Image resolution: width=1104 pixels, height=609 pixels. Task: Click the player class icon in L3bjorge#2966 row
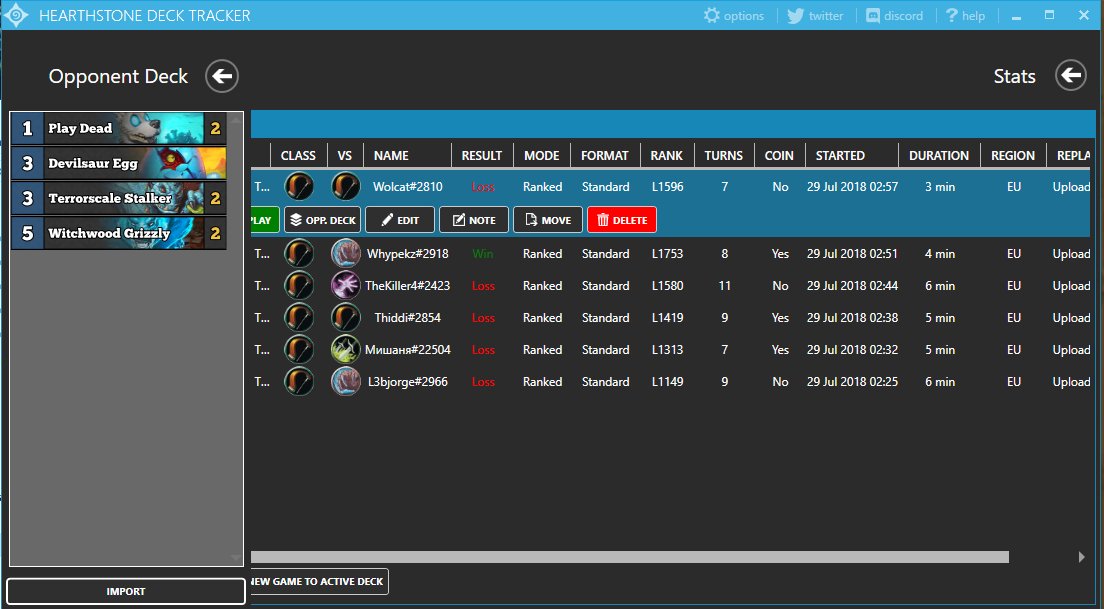coord(299,382)
